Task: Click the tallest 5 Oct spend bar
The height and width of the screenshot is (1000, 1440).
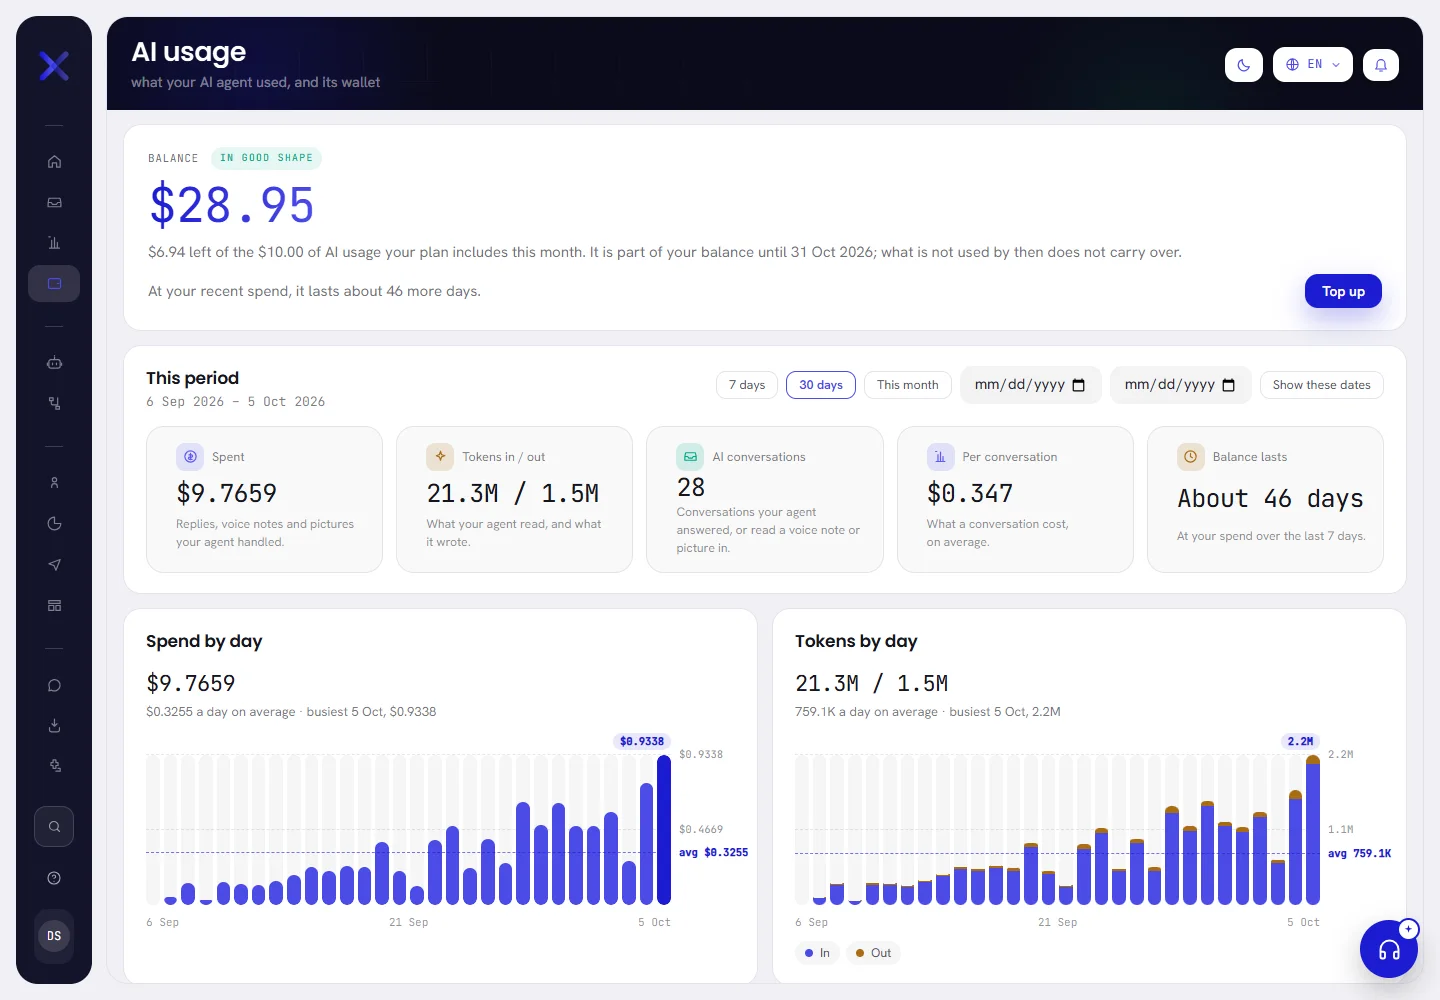Action: click(x=664, y=830)
